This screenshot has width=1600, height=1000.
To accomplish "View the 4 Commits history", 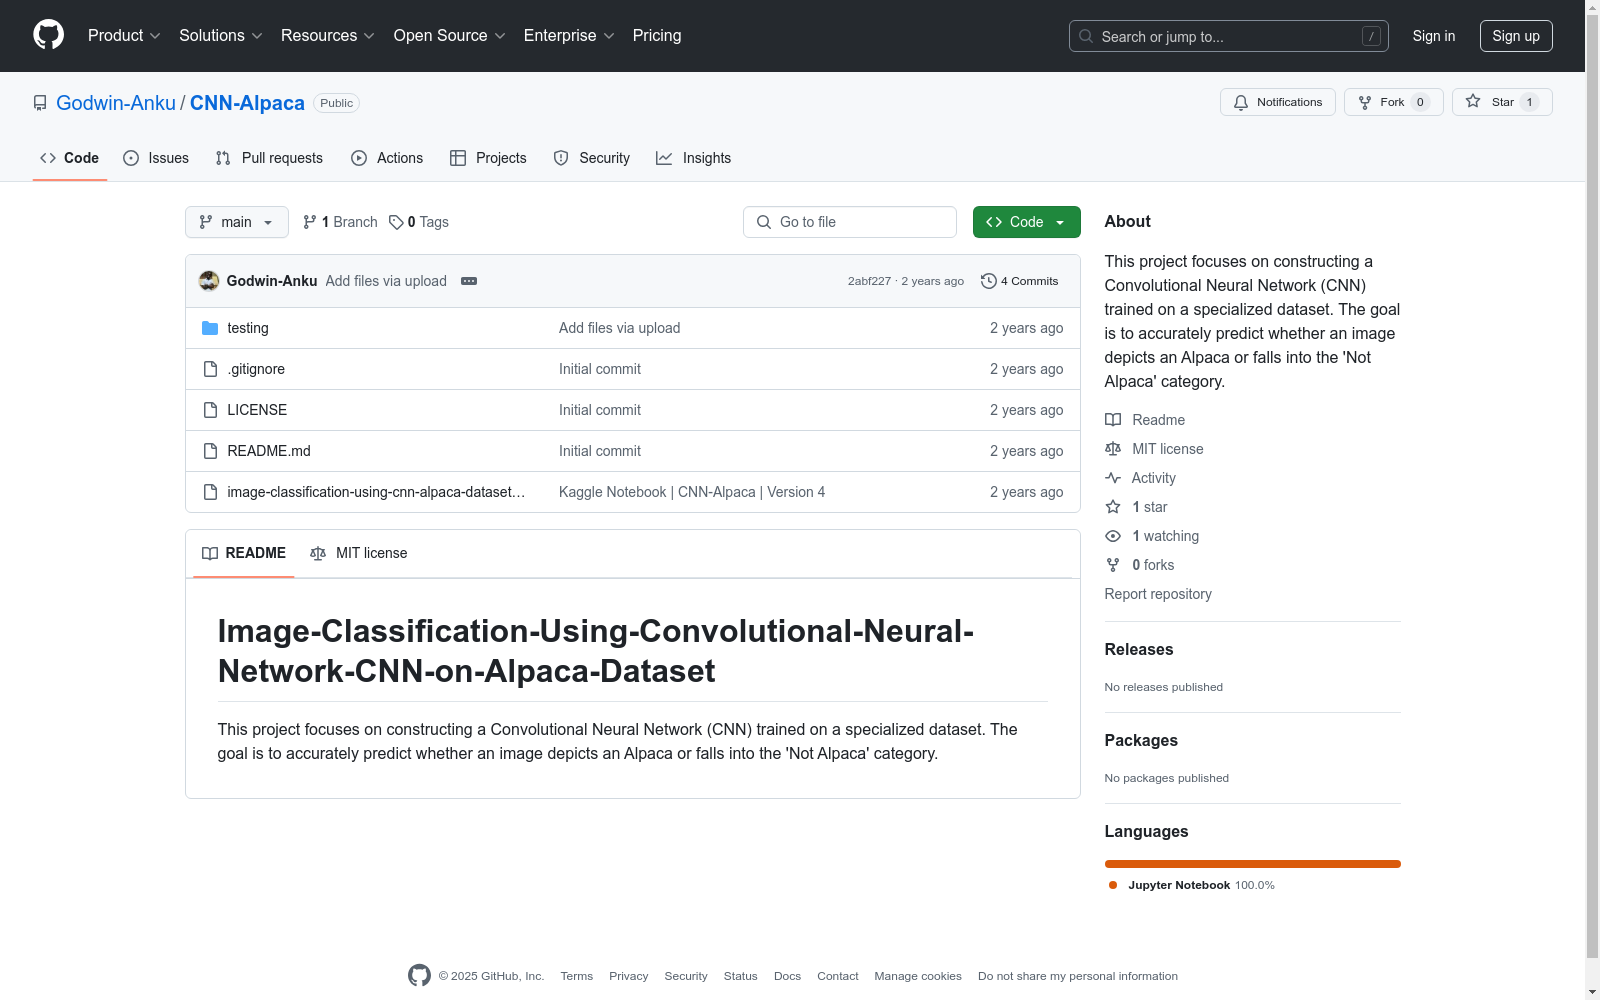I will (x=1020, y=281).
